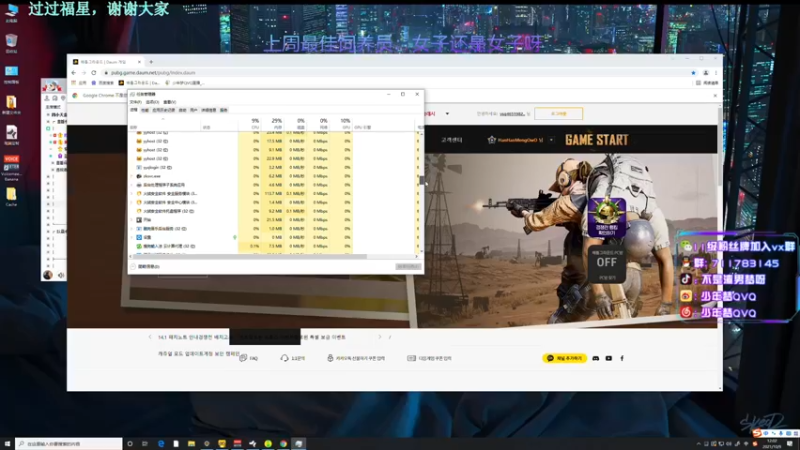Click Chrome's back navigation arrow
The height and width of the screenshot is (450, 800).
pos(74,72)
